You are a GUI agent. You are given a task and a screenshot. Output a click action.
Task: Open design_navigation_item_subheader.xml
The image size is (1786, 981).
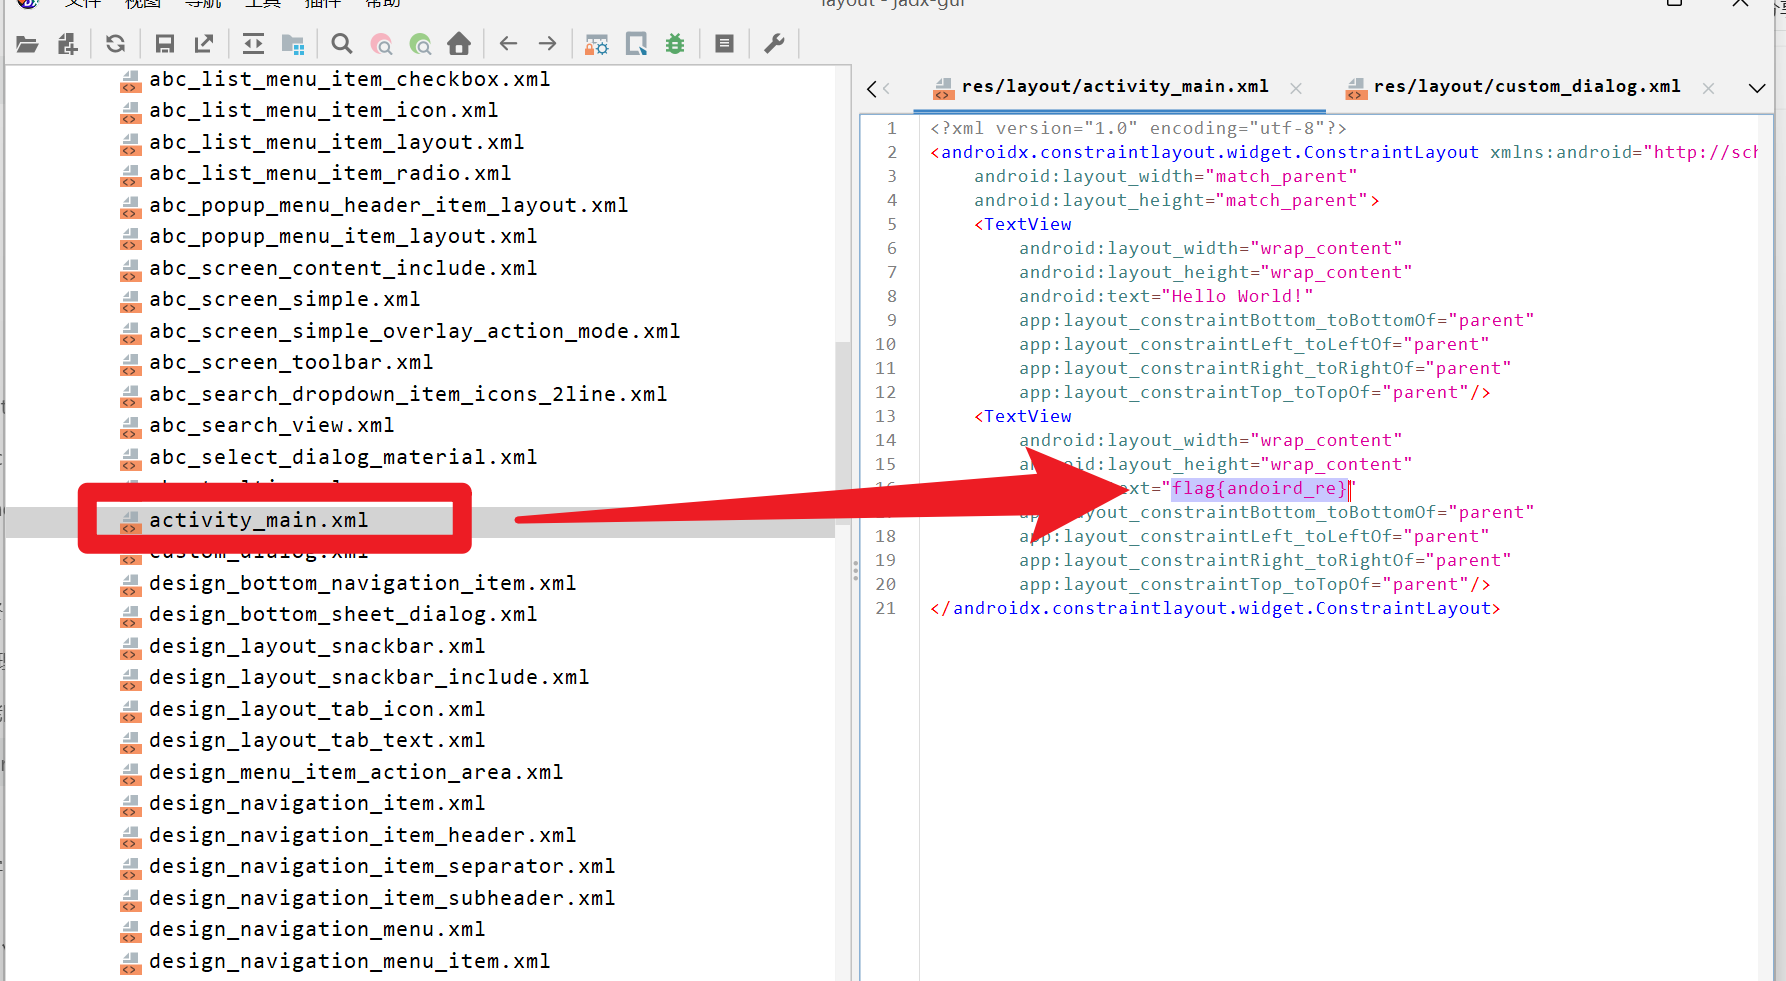382,898
